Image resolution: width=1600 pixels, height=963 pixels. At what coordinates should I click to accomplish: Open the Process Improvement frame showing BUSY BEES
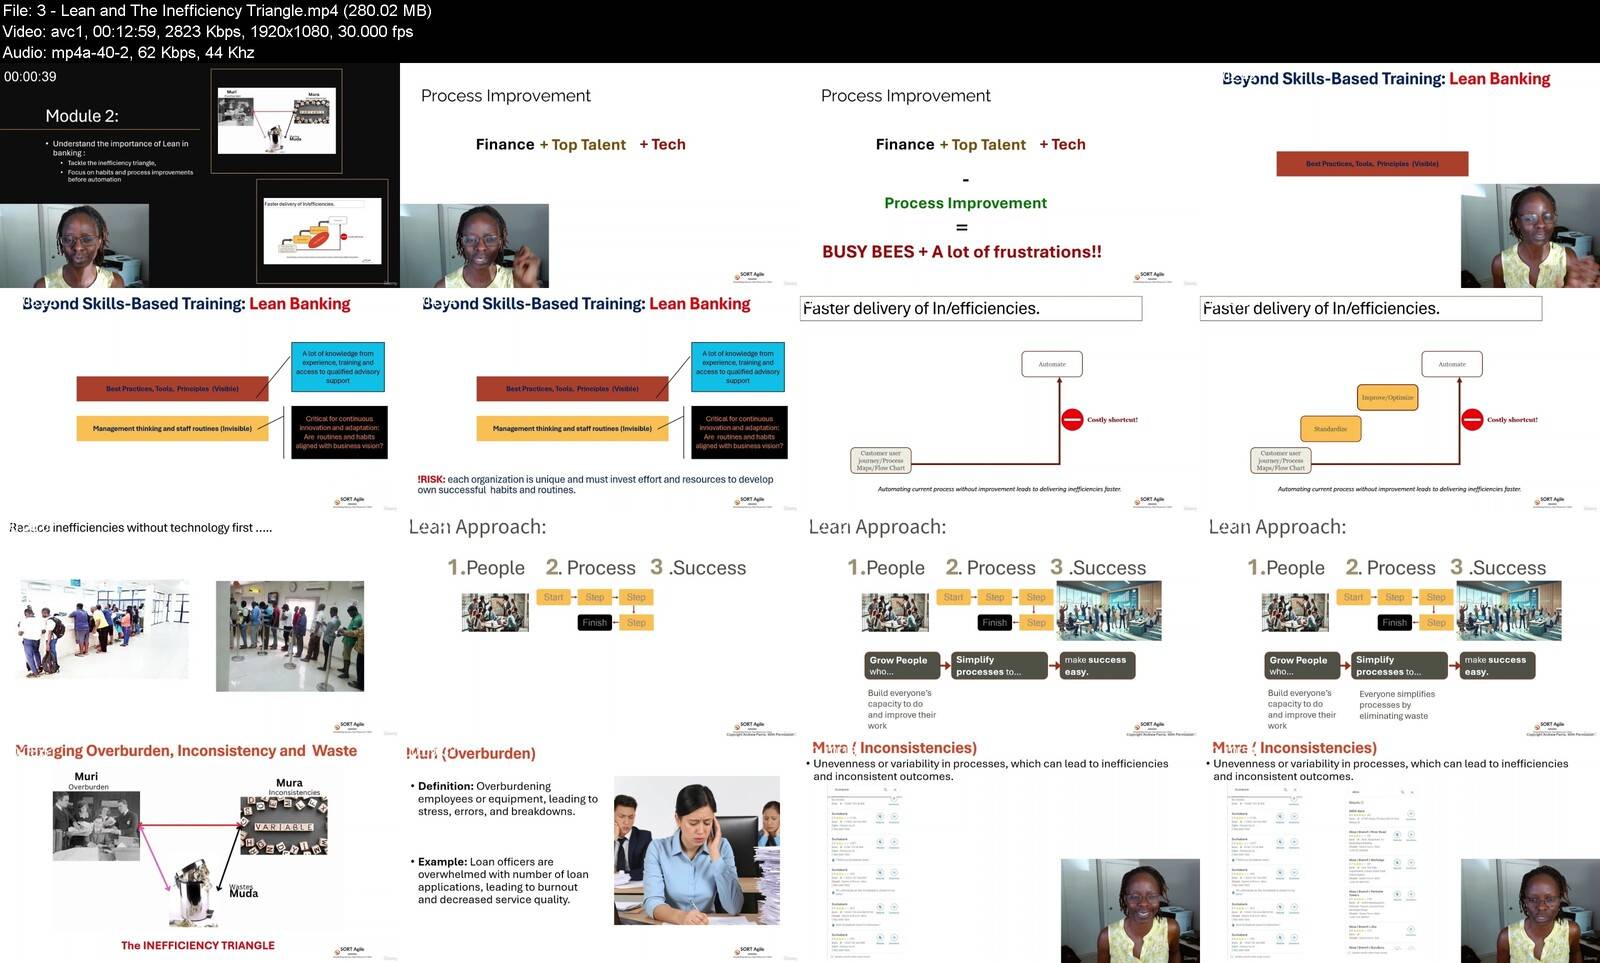(1000, 176)
